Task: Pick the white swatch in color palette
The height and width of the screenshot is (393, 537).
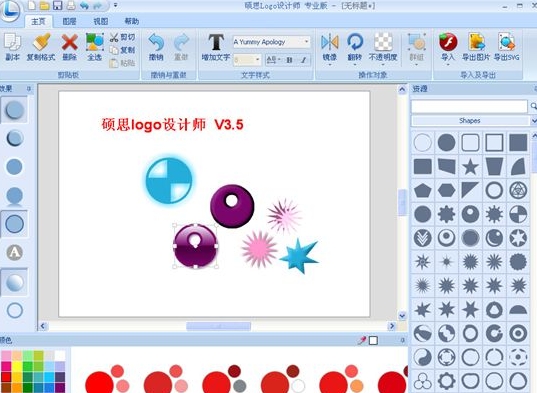Action: click(60, 356)
